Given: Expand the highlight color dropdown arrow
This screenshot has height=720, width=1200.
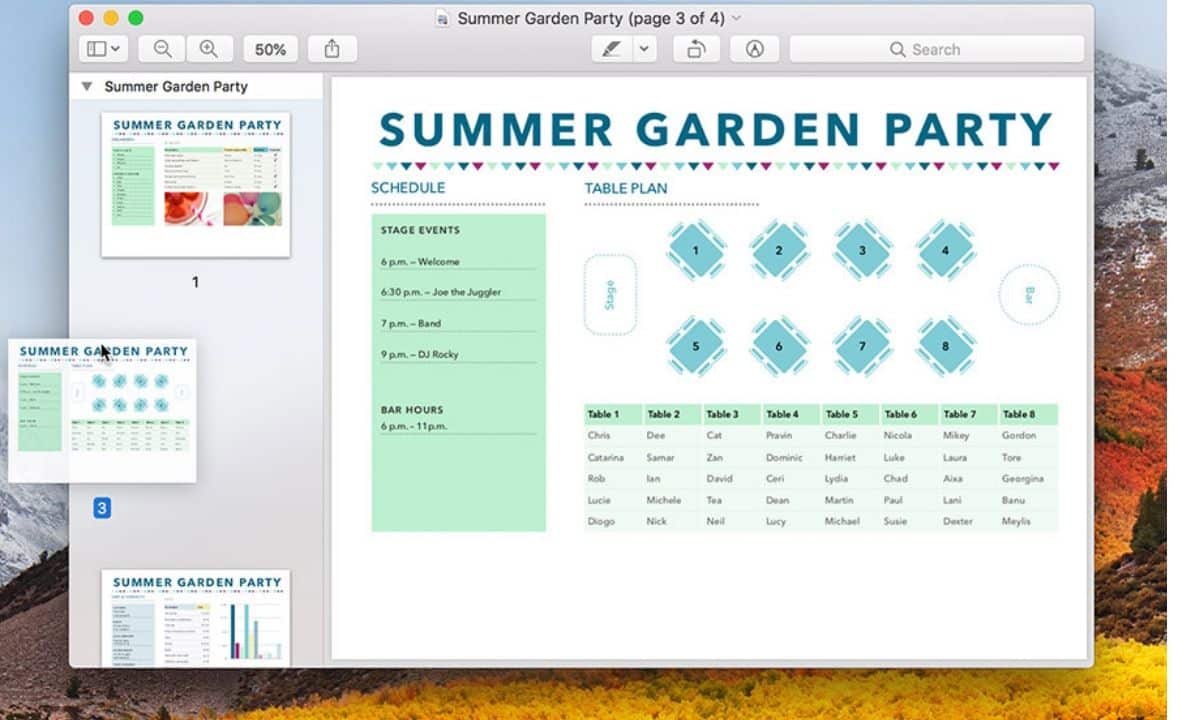Looking at the screenshot, I should (x=644, y=49).
